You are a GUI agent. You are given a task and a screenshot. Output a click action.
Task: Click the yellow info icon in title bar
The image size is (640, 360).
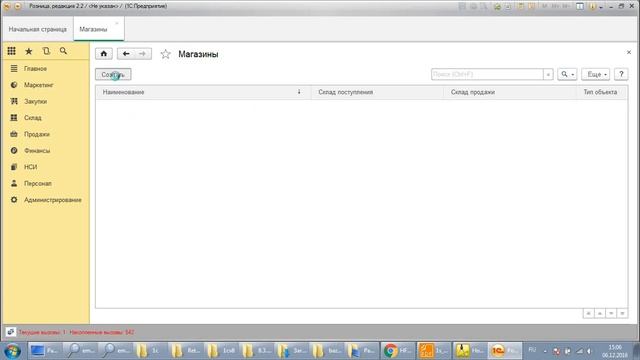[592, 6]
